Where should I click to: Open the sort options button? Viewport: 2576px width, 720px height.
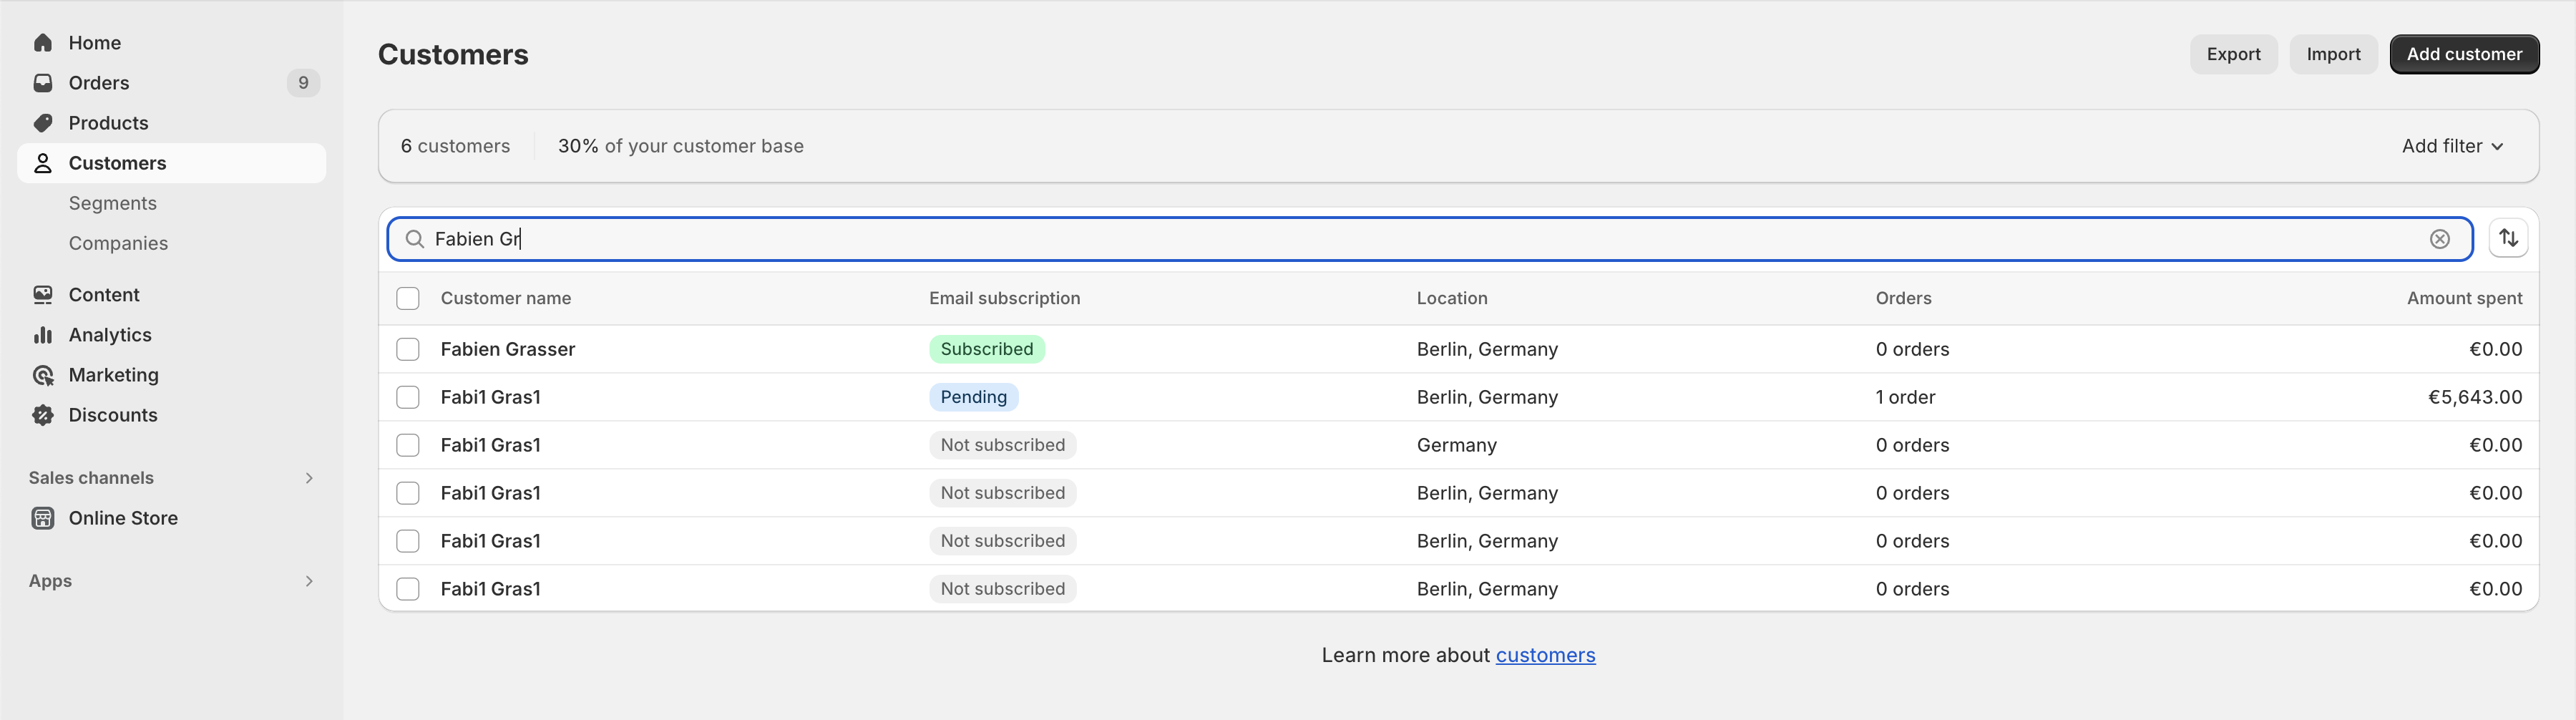(2508, 238)
